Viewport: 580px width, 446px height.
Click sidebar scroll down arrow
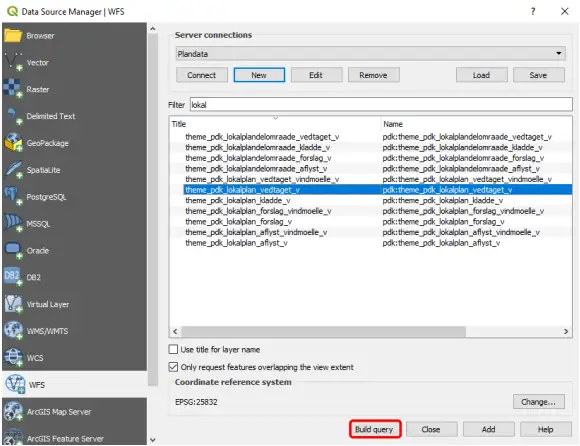(153, 440)
